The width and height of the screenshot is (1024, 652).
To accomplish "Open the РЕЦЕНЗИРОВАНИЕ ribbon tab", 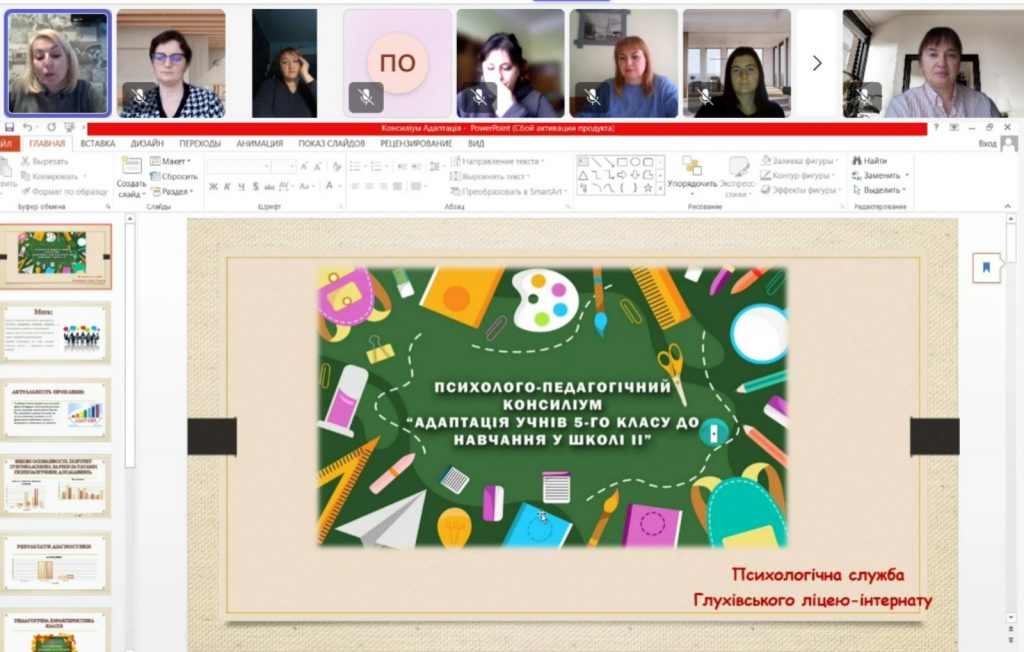I will 417,143.
